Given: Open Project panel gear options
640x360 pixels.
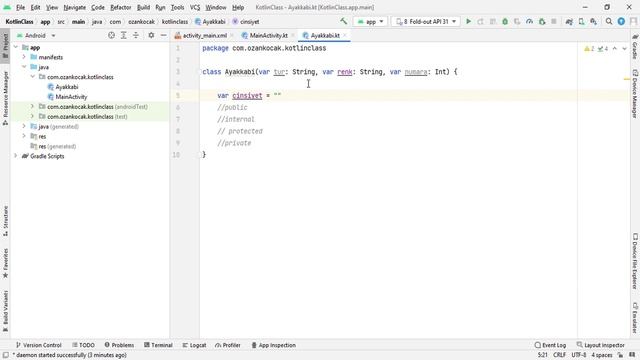Looking at the screenshot, I should [x=151, y=36].
